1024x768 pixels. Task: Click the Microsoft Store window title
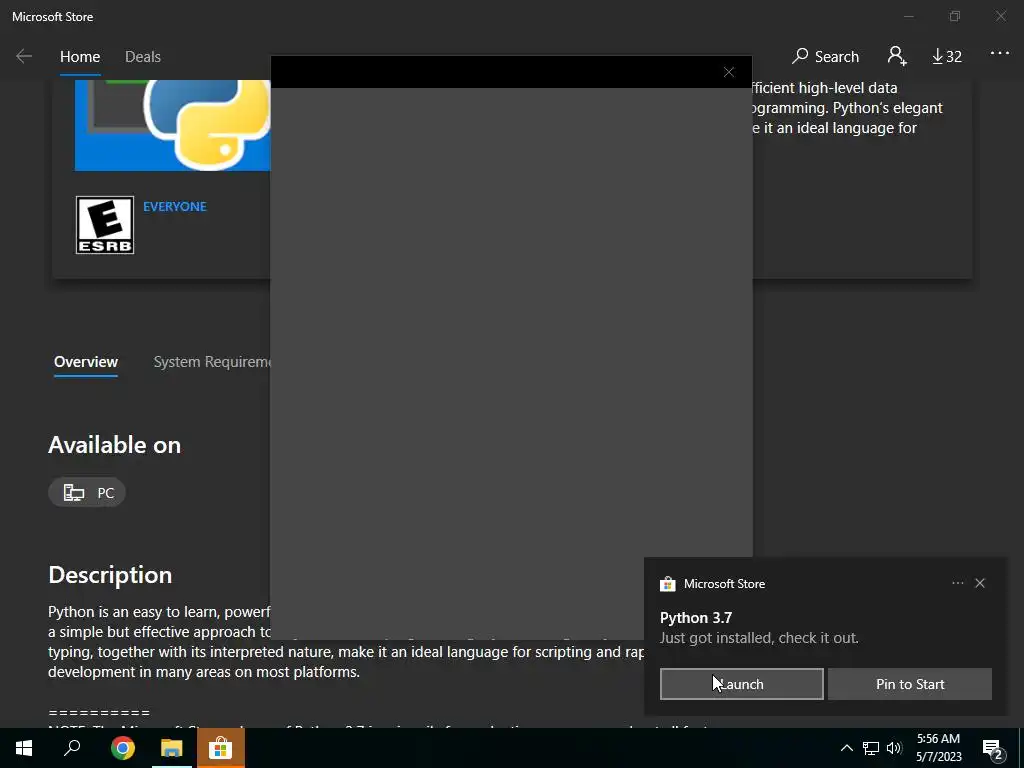click(x=52, y=17)
